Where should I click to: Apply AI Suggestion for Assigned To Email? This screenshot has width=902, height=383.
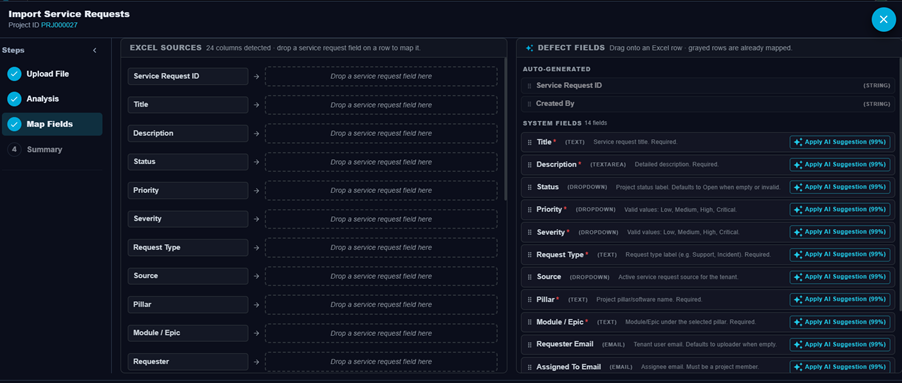pos(840,366)
